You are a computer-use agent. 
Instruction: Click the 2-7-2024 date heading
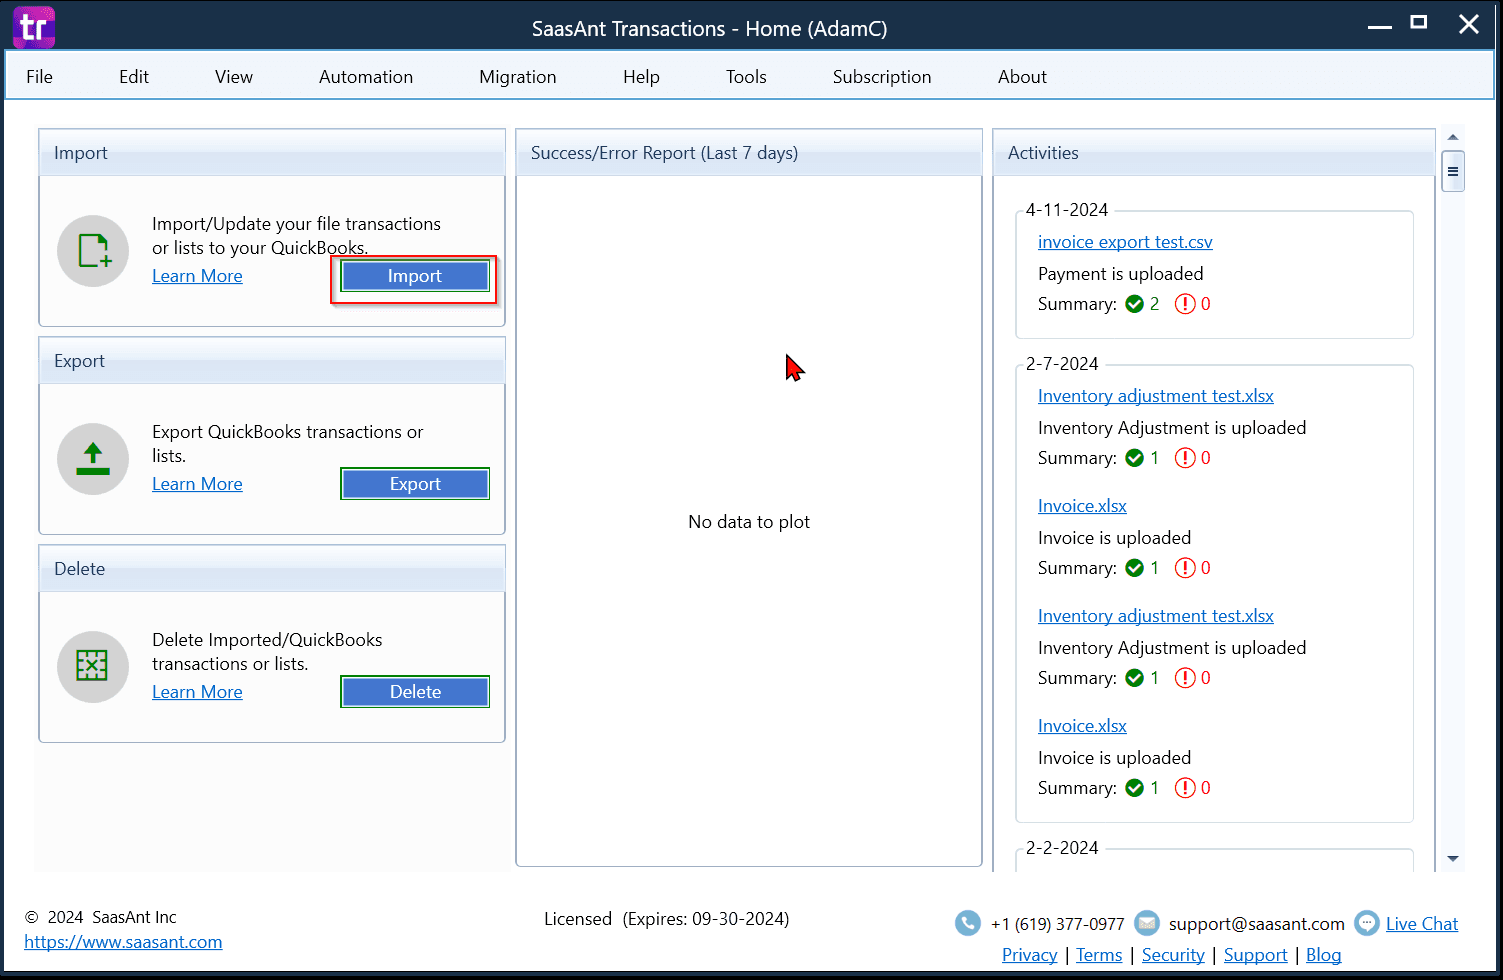(1062, 364)
